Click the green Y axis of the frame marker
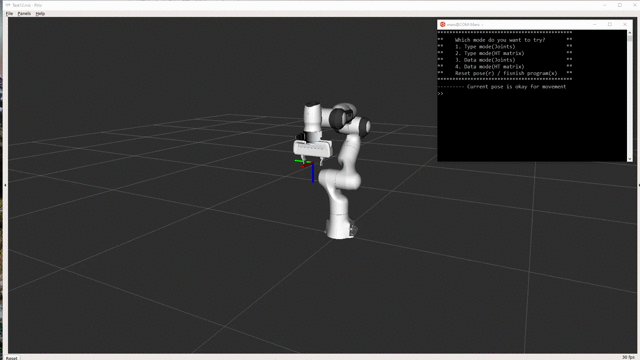This screenshot has width=640, height=360. tap(302, 161)
